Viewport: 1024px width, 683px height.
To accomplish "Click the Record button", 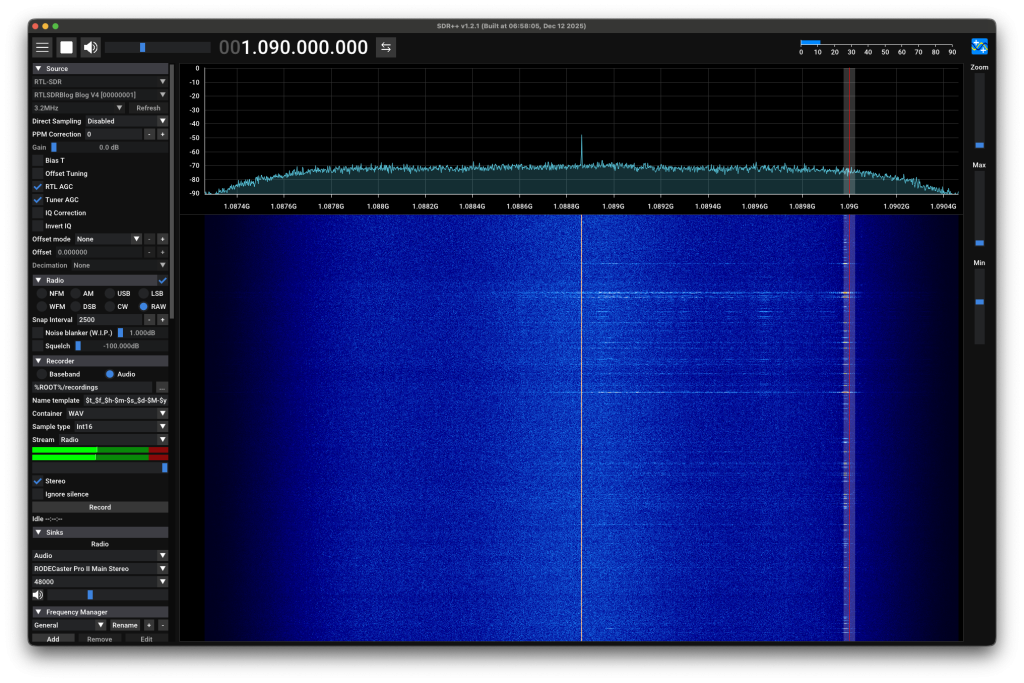I will tap(98, 507).
